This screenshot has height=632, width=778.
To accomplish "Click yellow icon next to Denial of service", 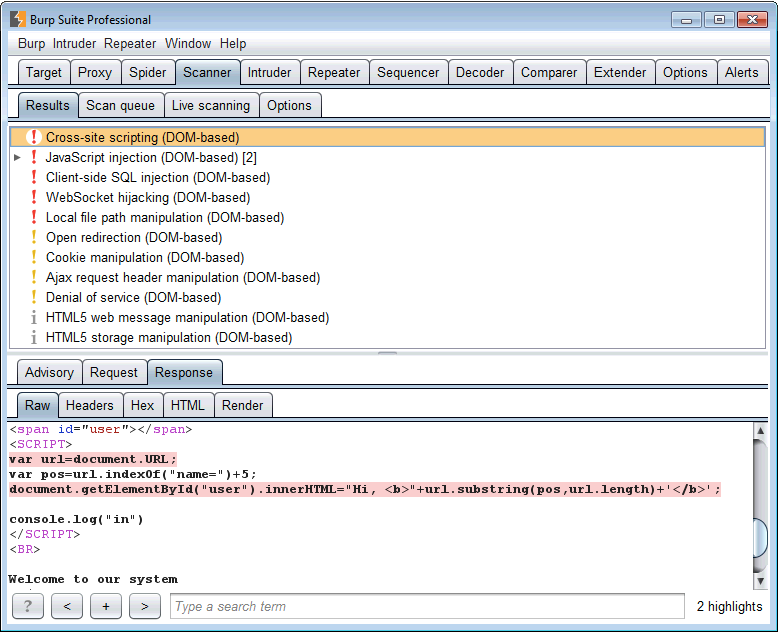I will coord(34,297).
